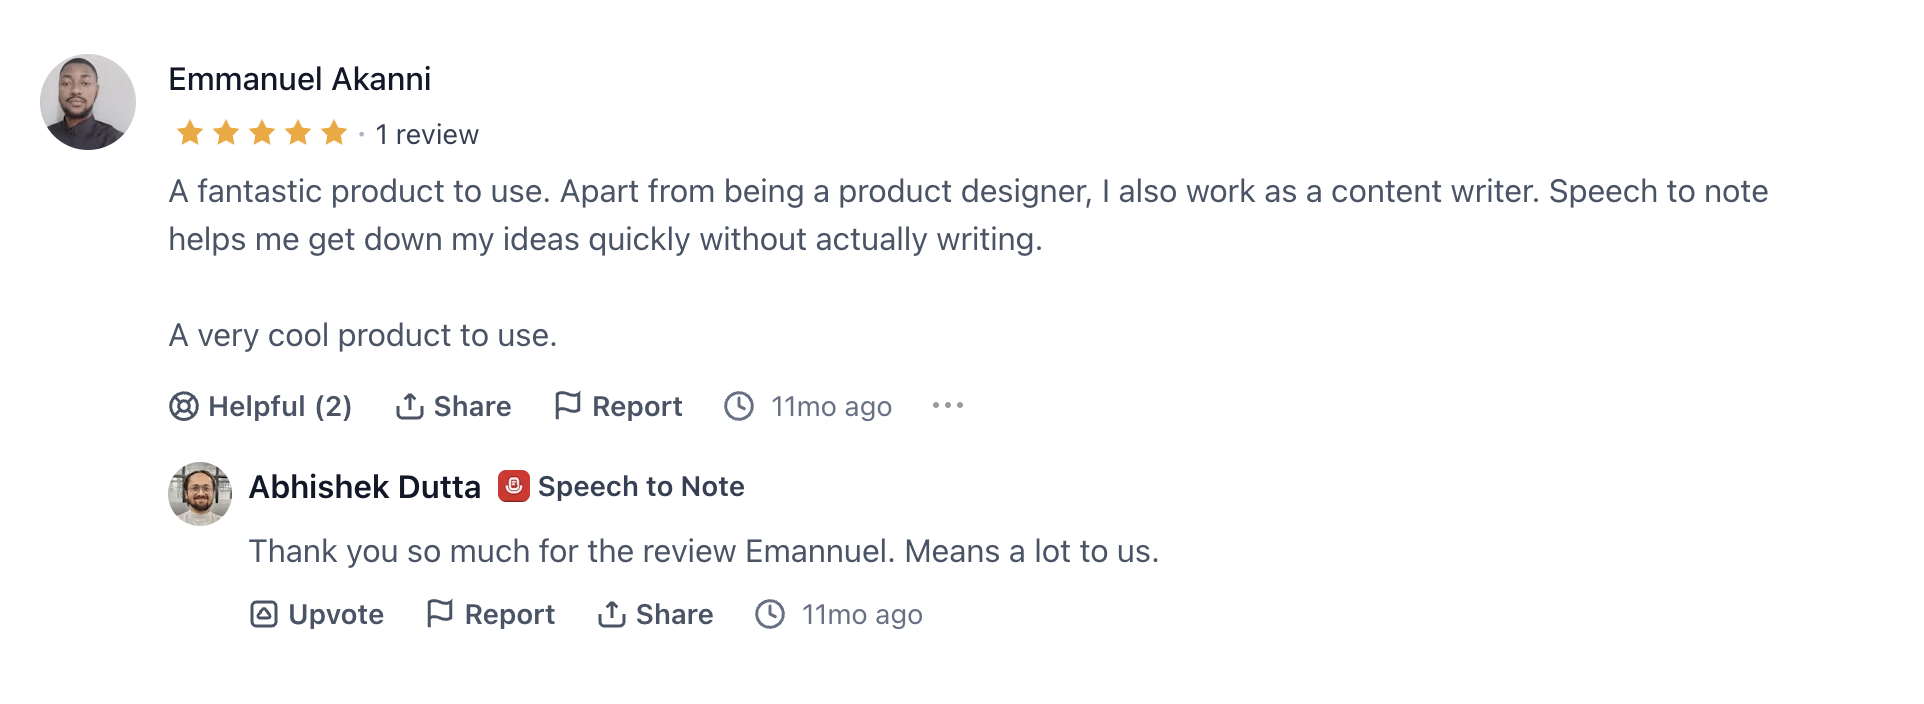Click the Report flag icon on Abhishek's reply
Image resolution: width=1924 pixels, height=704 pixels.
(440, 613)
